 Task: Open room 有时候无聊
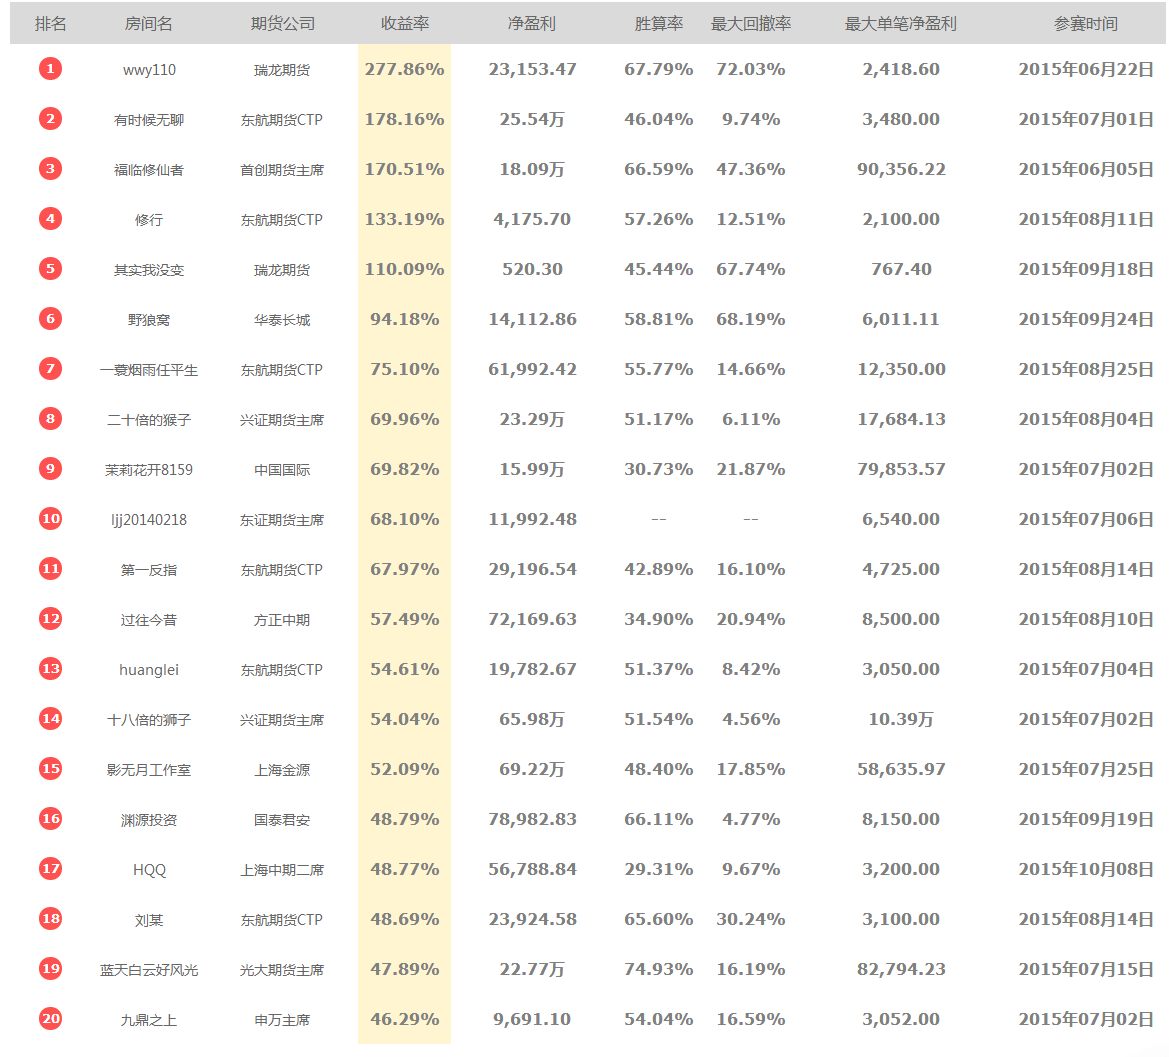click(148, 120)
